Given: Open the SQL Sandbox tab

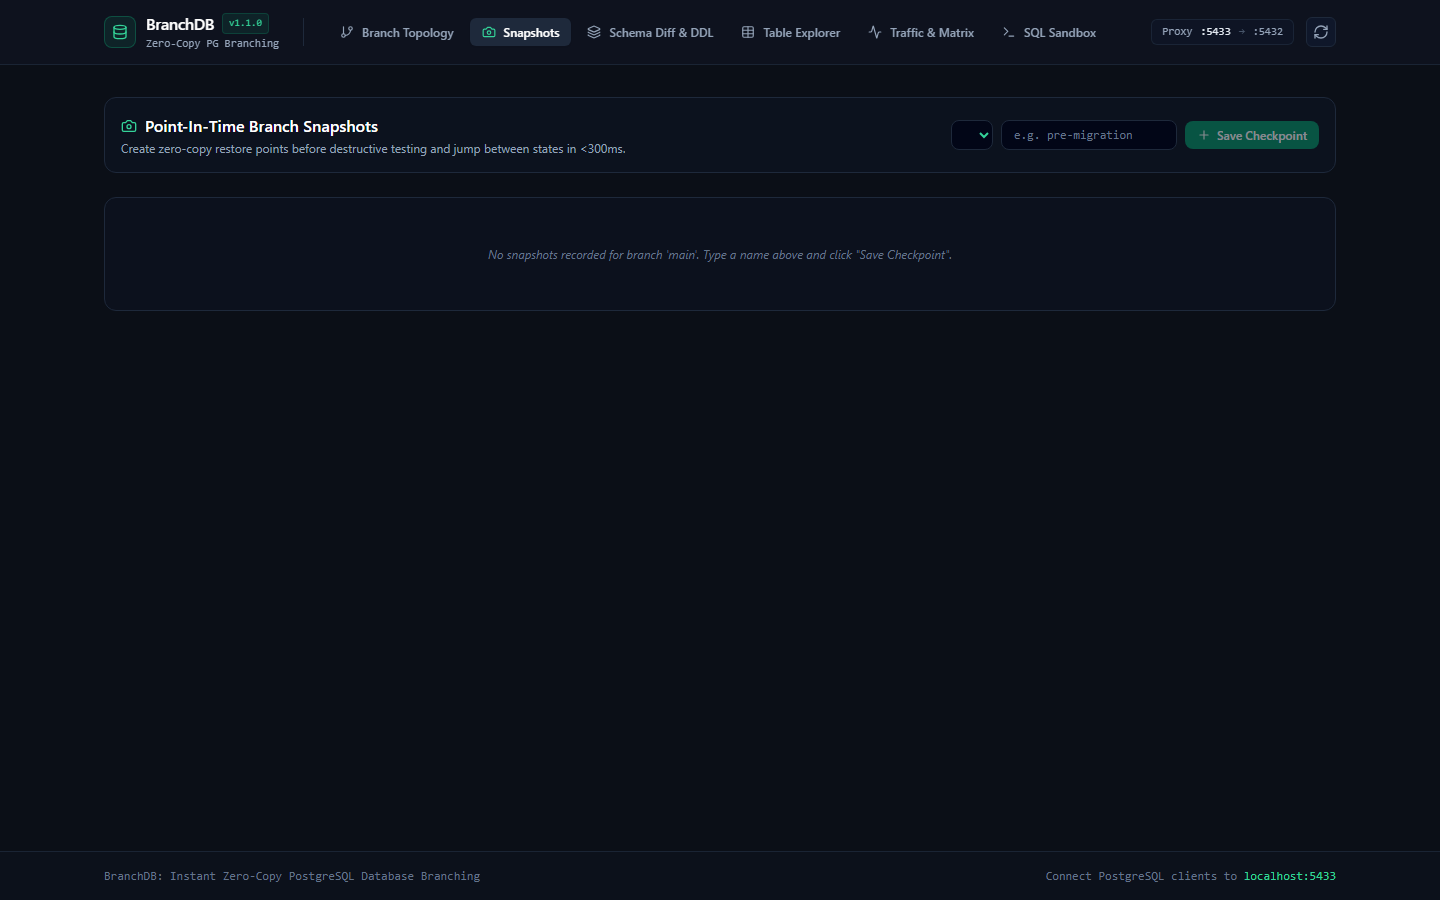Looking at the screenshot, I should (x=1049, y=32).
